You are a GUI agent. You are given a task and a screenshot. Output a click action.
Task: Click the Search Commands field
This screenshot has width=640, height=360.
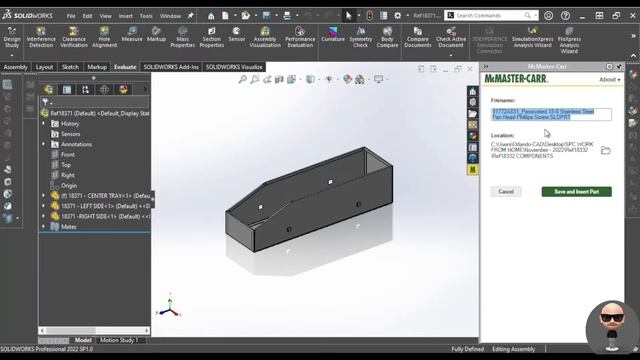[491, 16]
